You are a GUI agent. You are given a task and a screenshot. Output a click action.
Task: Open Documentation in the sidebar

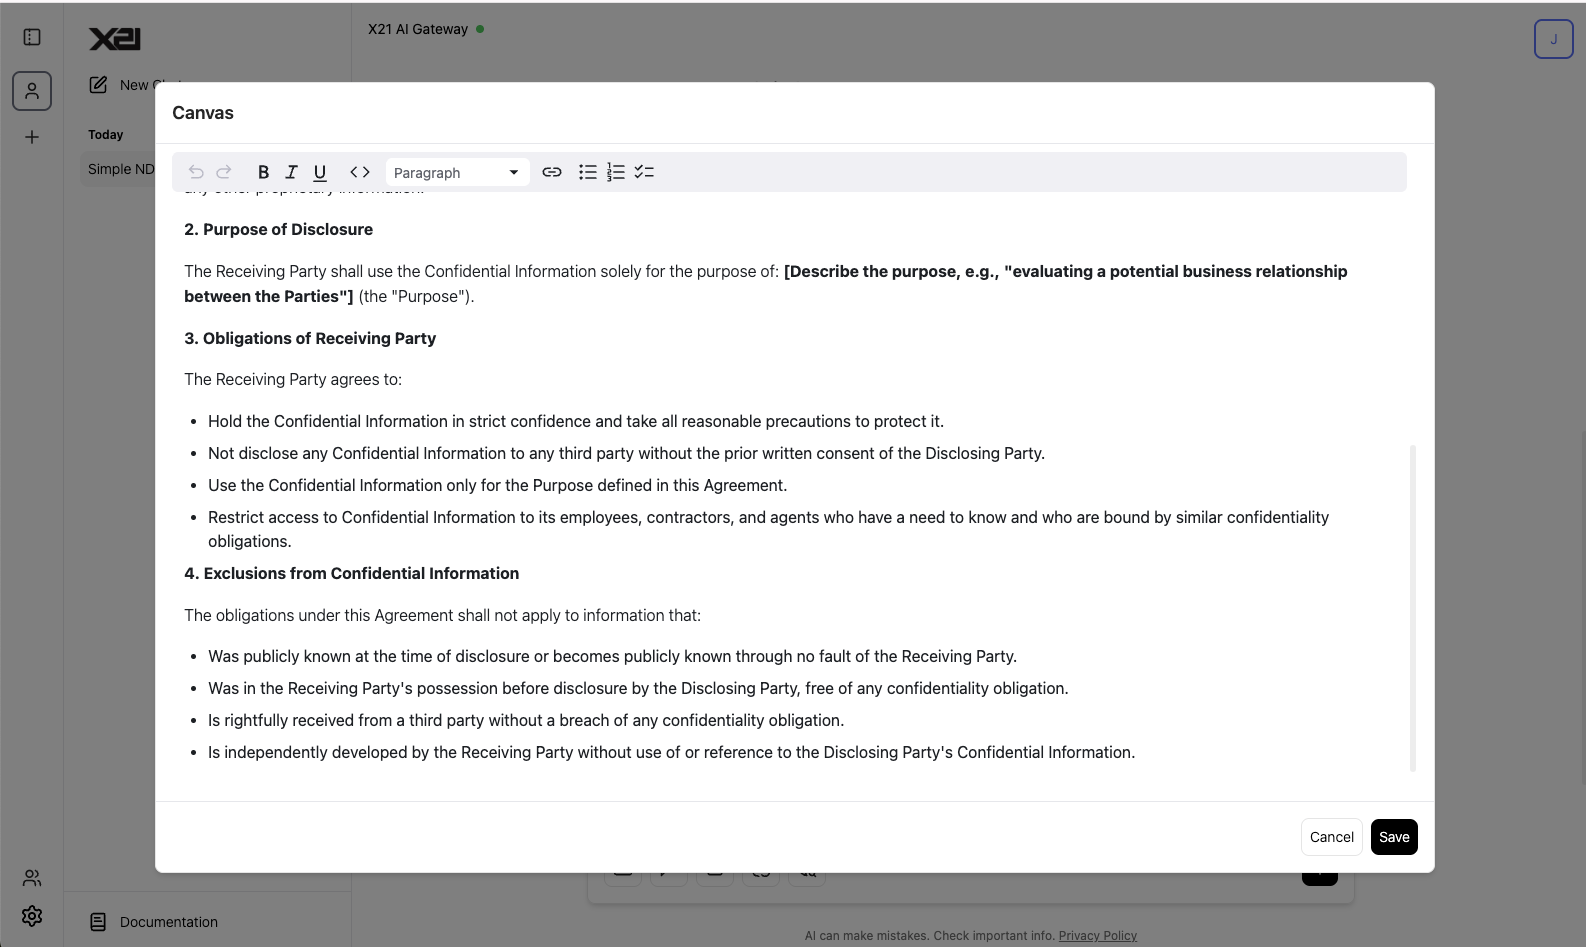[168, 922]
